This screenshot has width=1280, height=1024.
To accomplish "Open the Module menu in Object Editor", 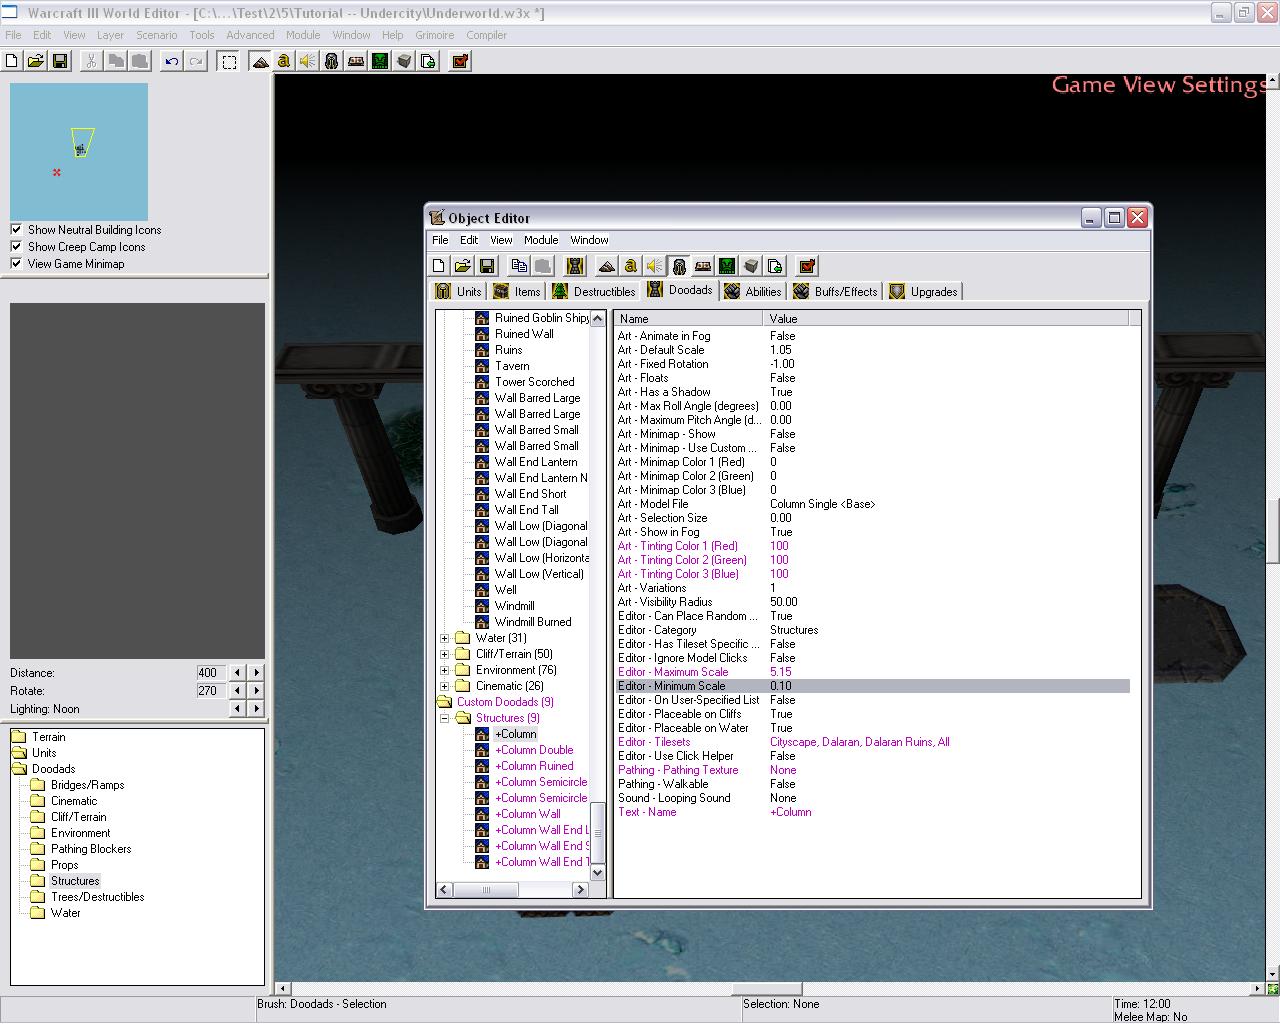I will pos(540,240).
